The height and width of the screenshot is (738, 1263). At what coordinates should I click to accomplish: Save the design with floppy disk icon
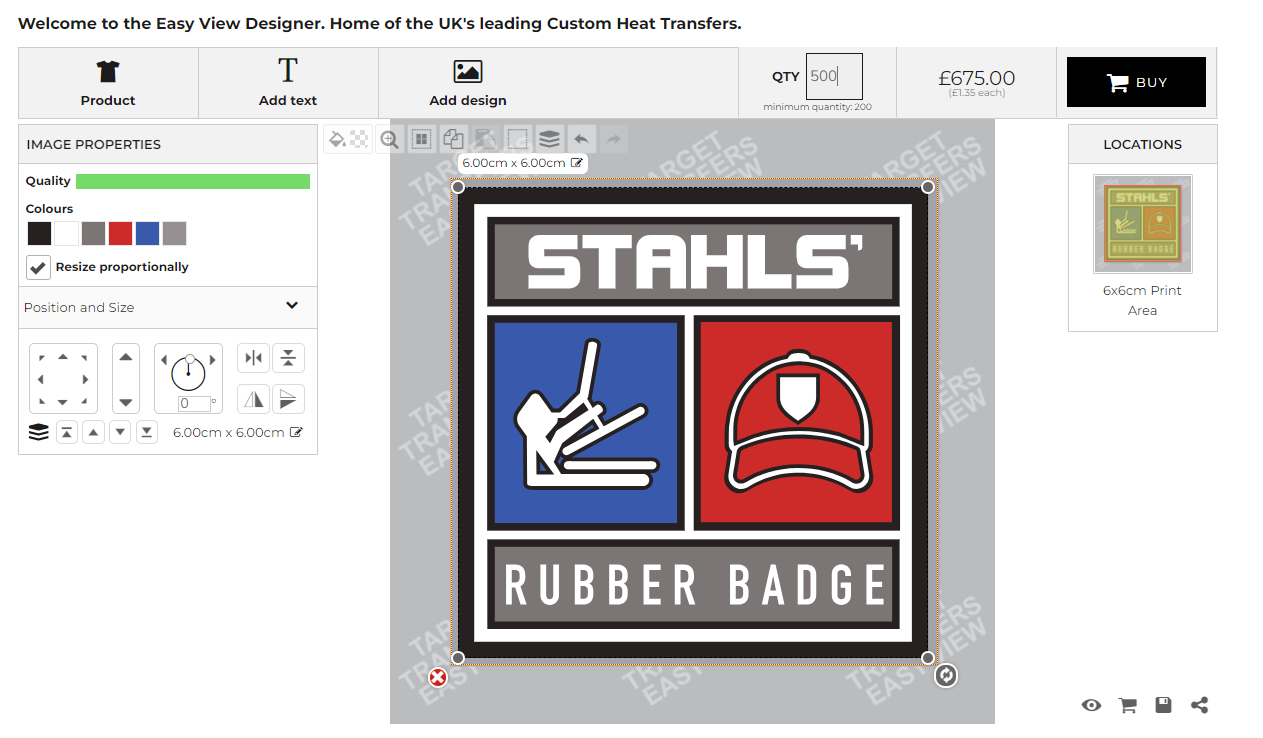(x=1163, y=705)
